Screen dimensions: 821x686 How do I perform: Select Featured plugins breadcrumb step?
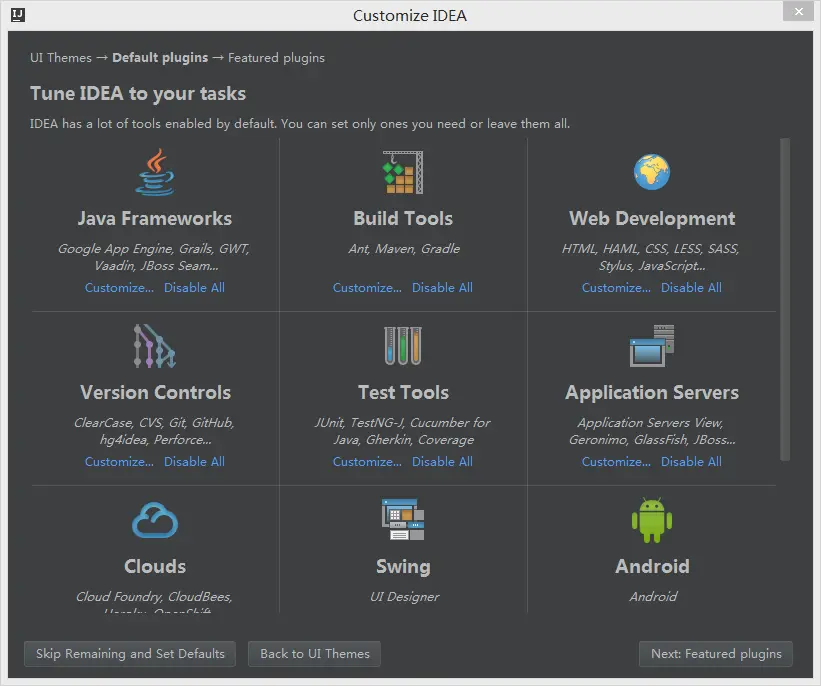pos(276,58)
